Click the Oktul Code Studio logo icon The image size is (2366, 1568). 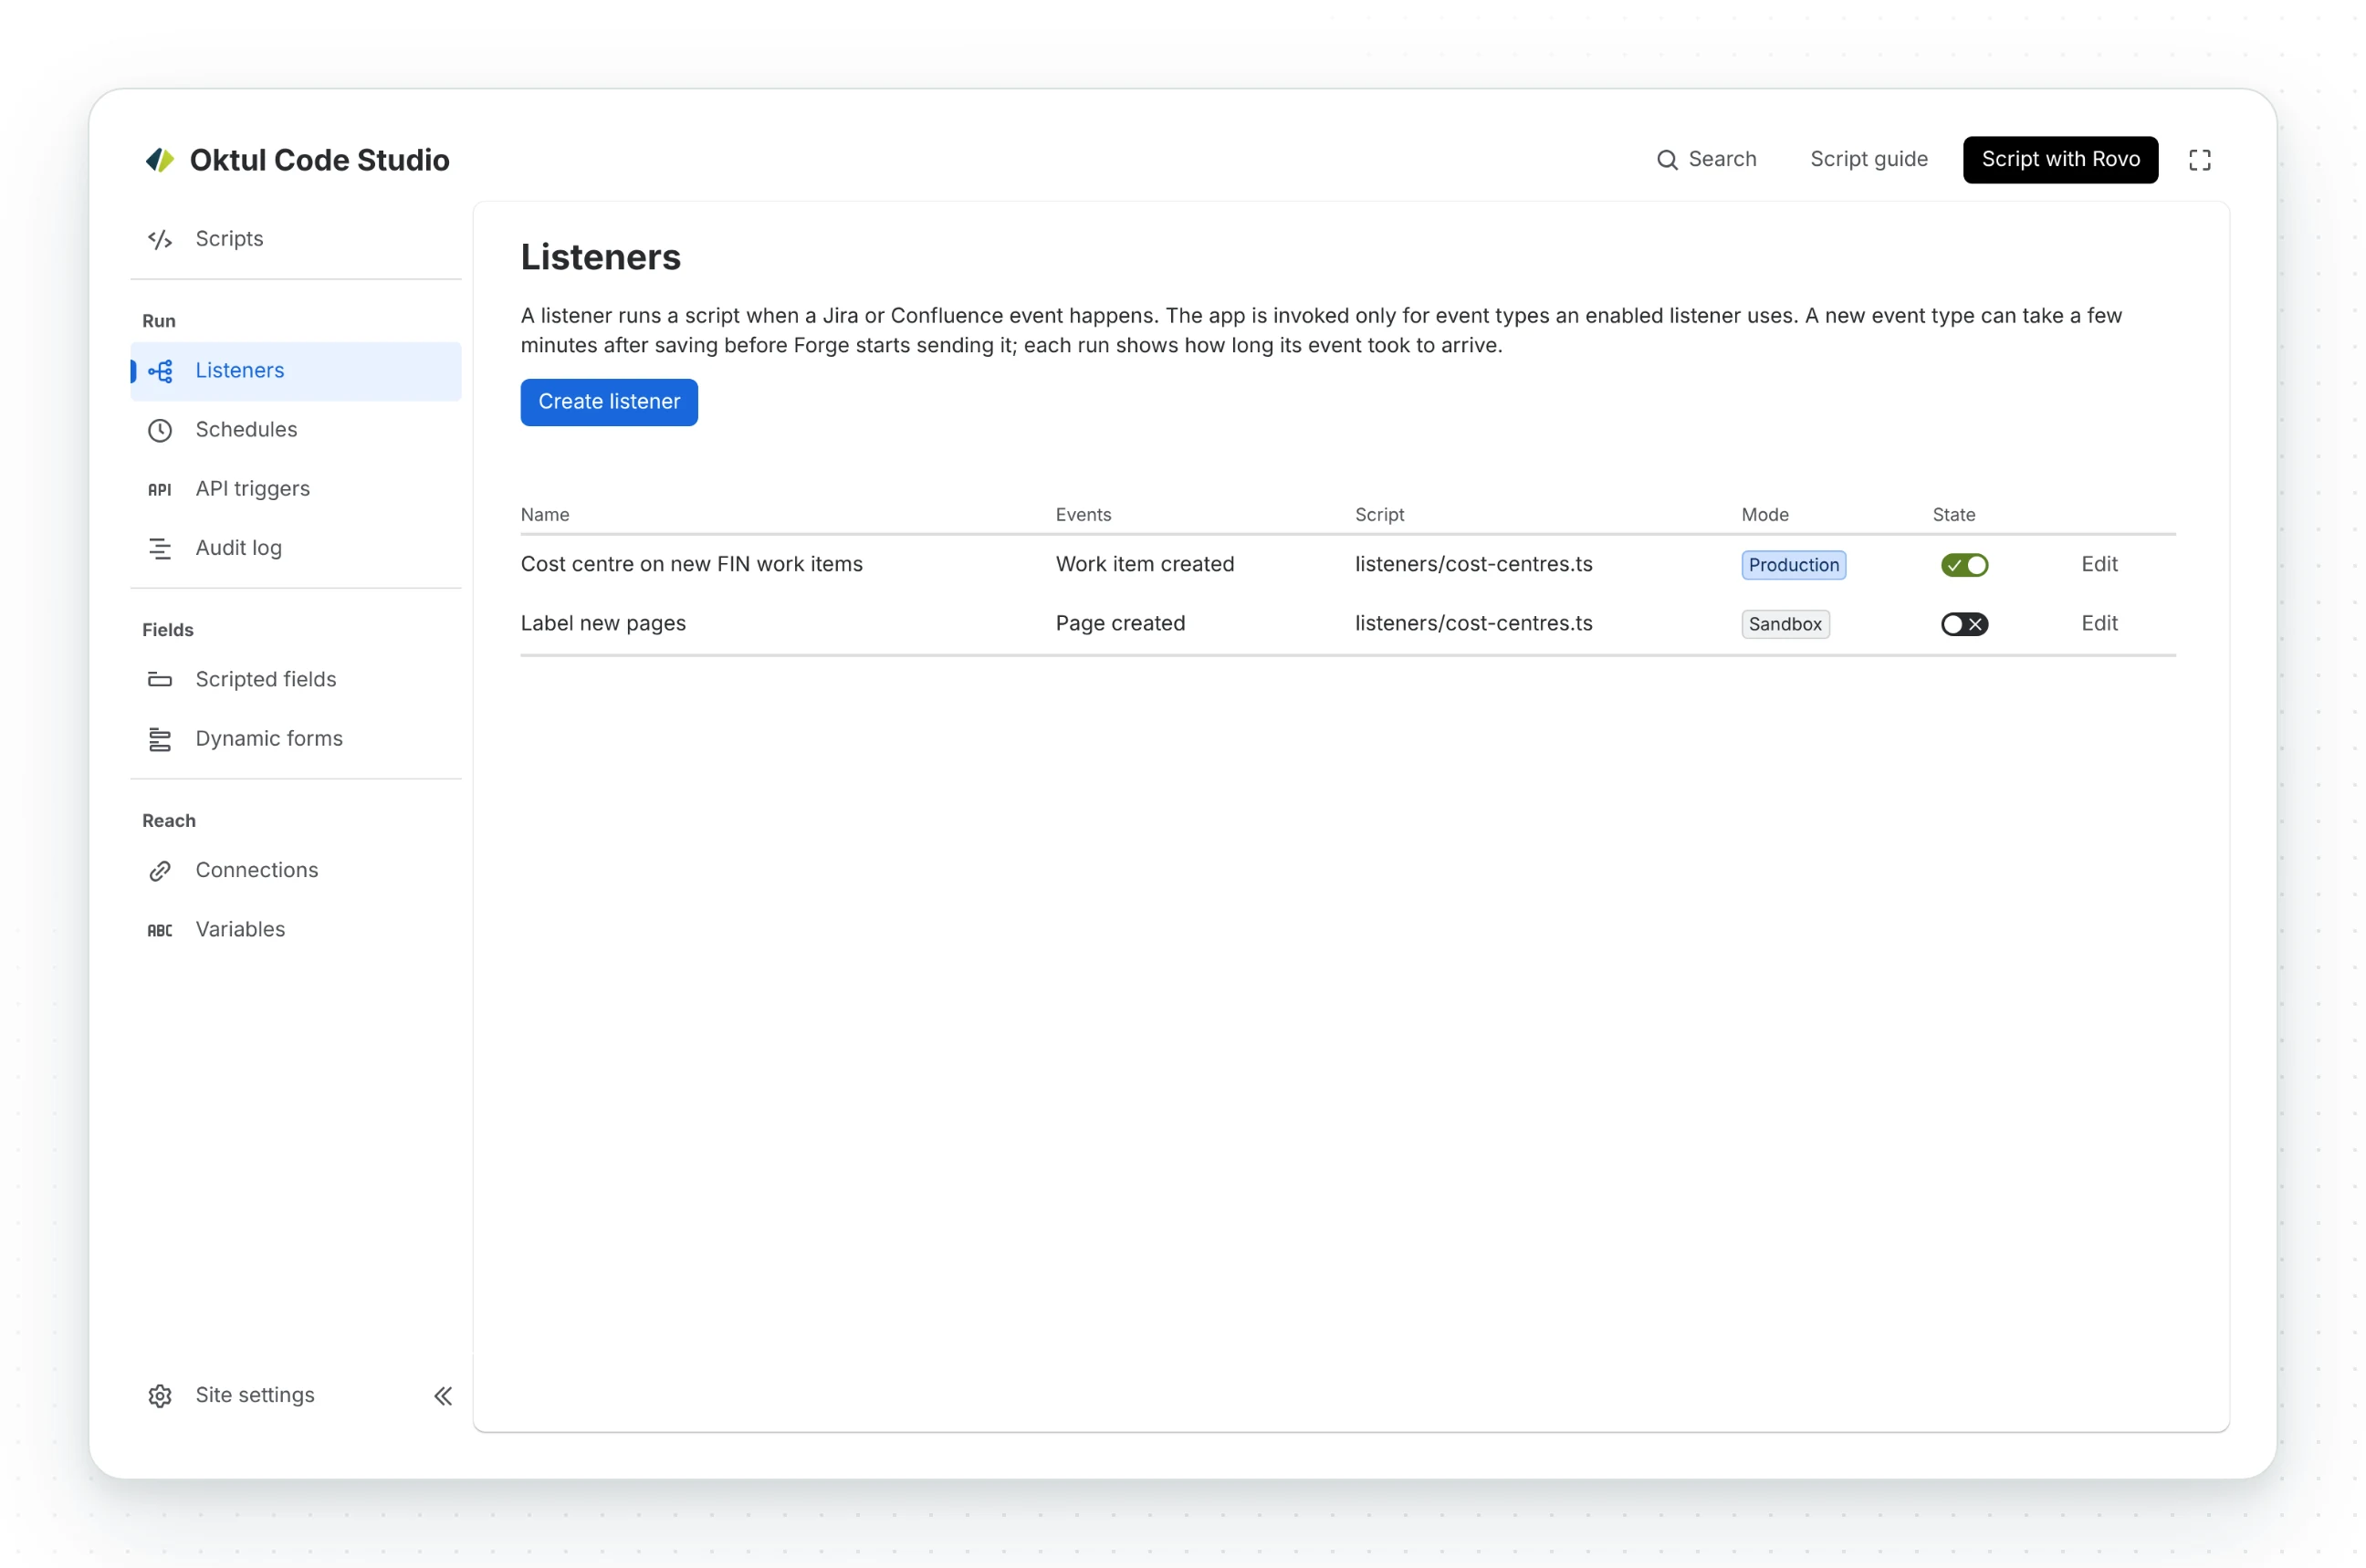160,160
